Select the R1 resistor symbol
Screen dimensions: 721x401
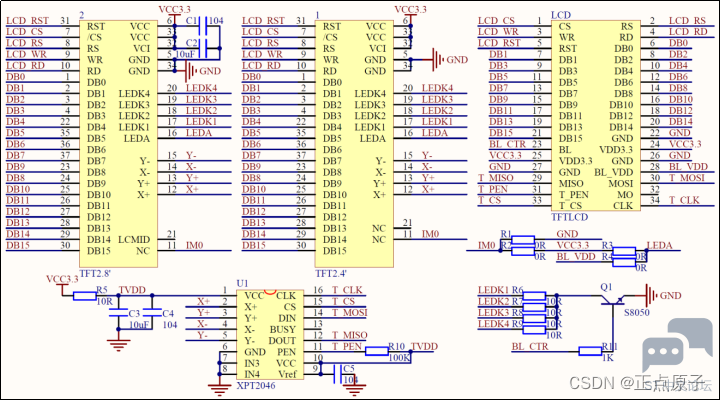(x=523, y=240)
